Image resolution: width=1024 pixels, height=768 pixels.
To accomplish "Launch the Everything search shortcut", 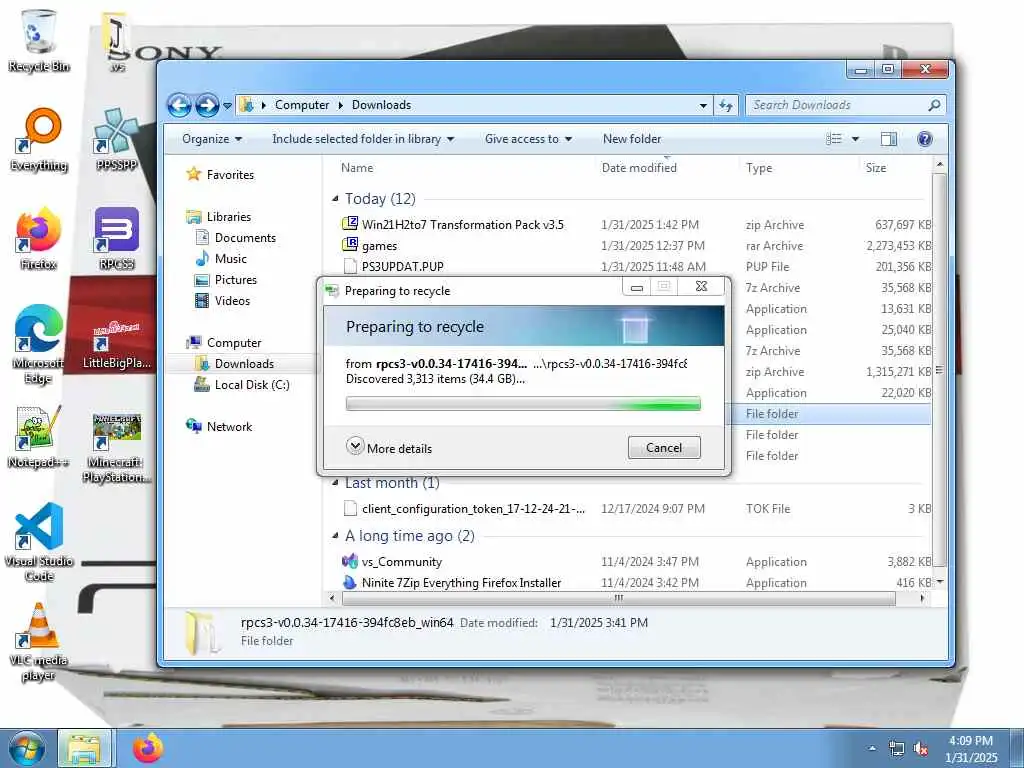I will (39, 140).
